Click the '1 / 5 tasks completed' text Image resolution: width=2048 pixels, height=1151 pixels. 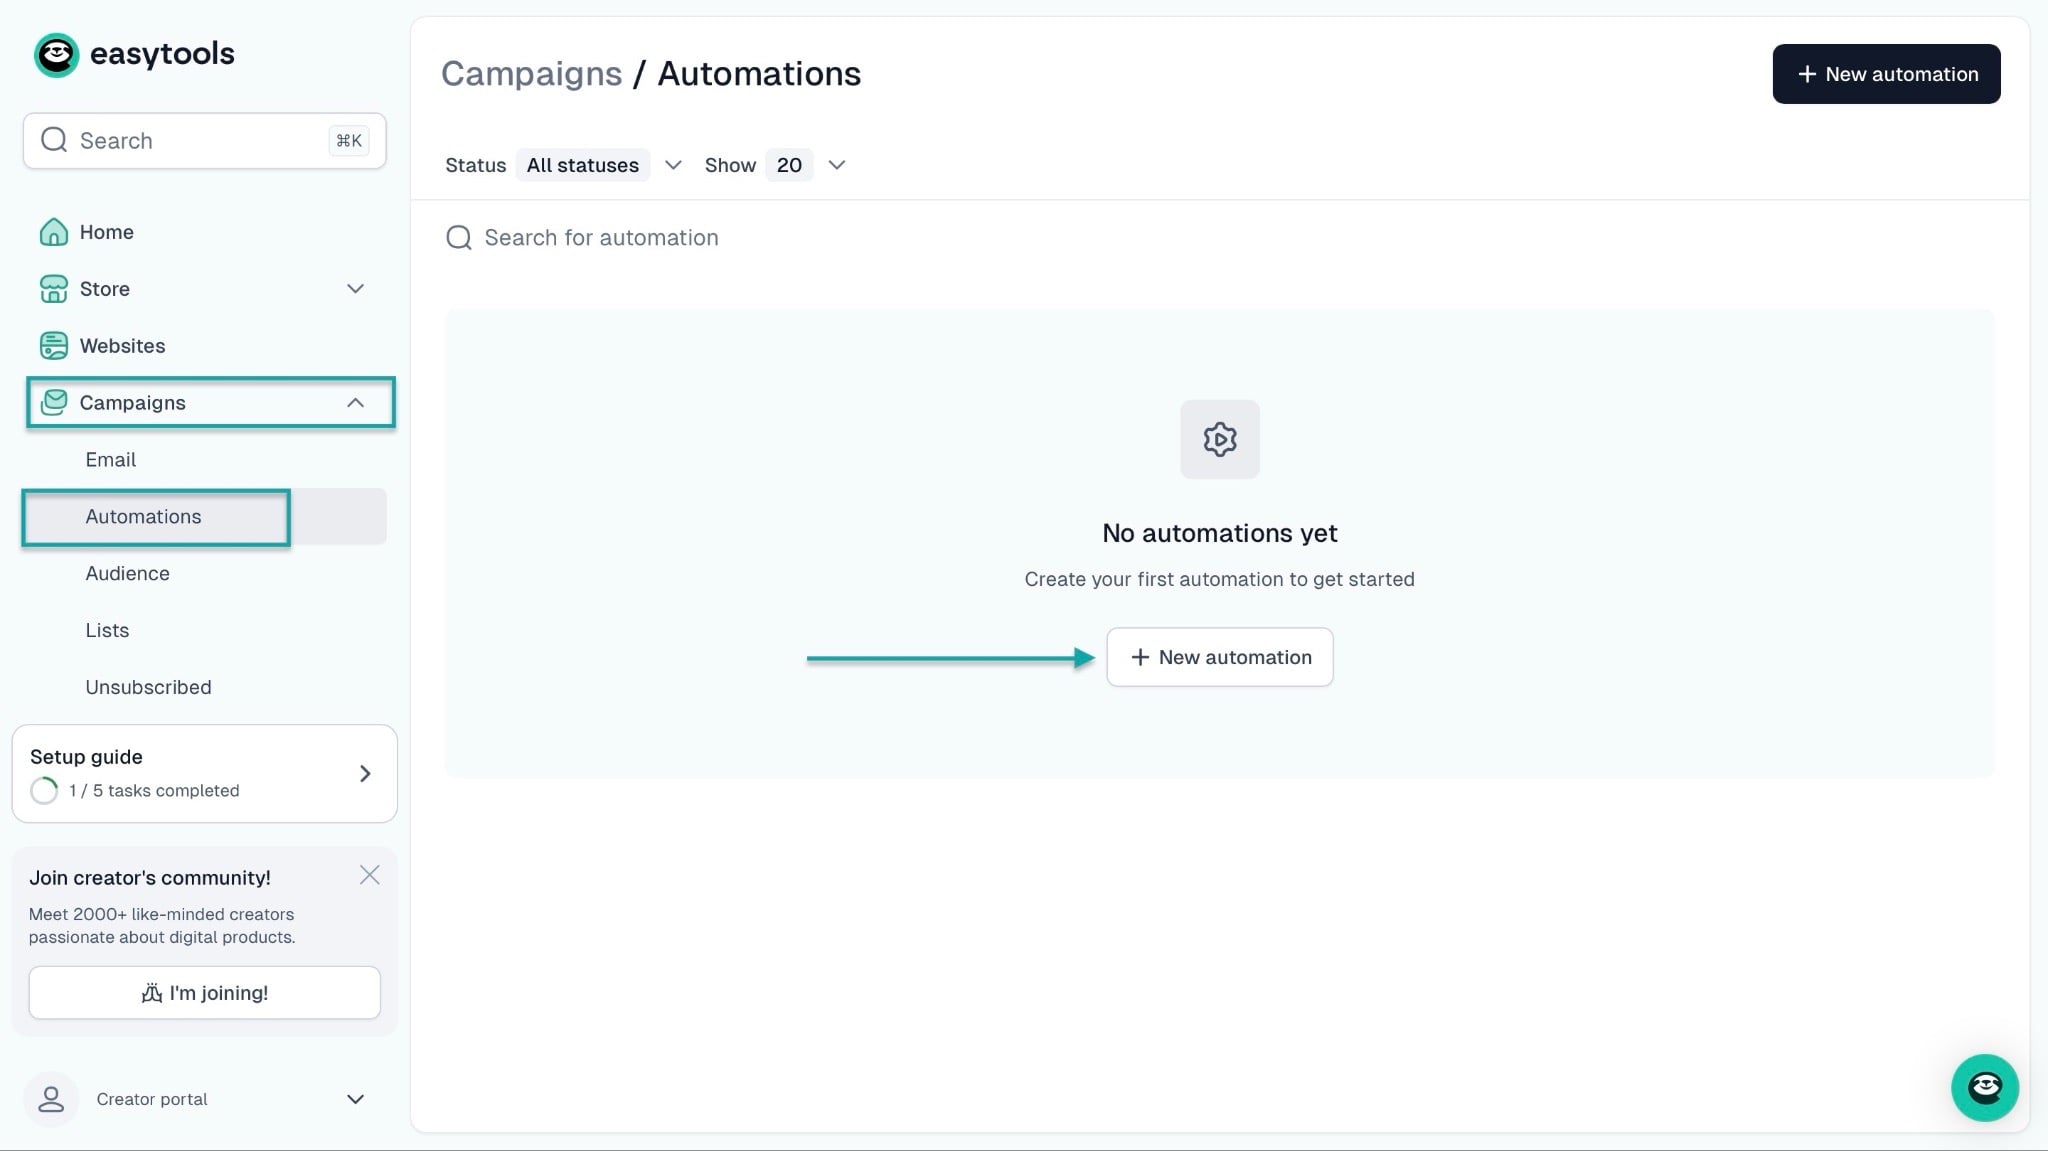point(154,791)
